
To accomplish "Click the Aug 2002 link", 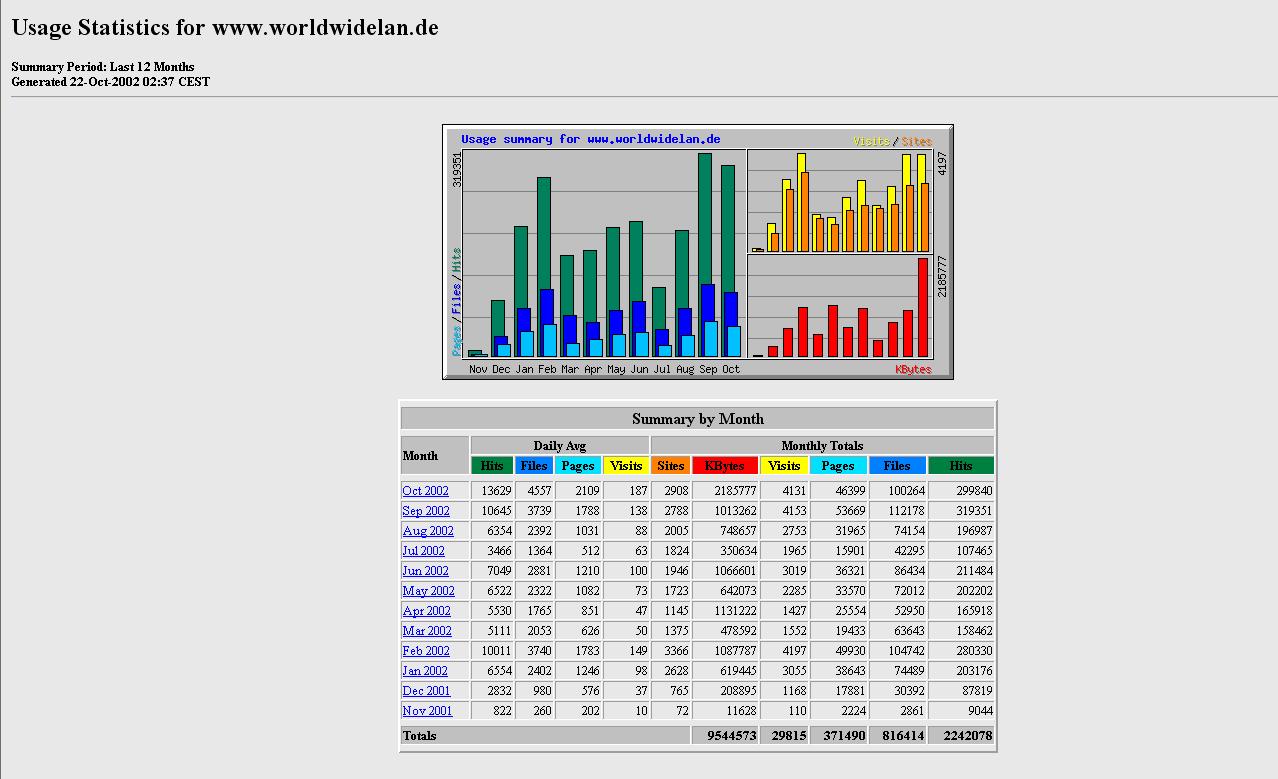I will 427,531.
